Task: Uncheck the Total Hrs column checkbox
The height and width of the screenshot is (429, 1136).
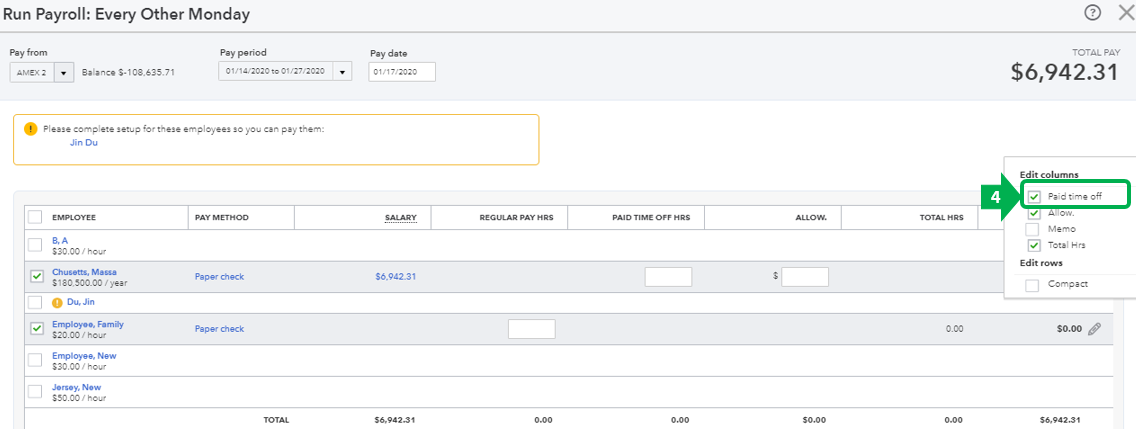Action: pyautogui.click(x=1034, y=246)
